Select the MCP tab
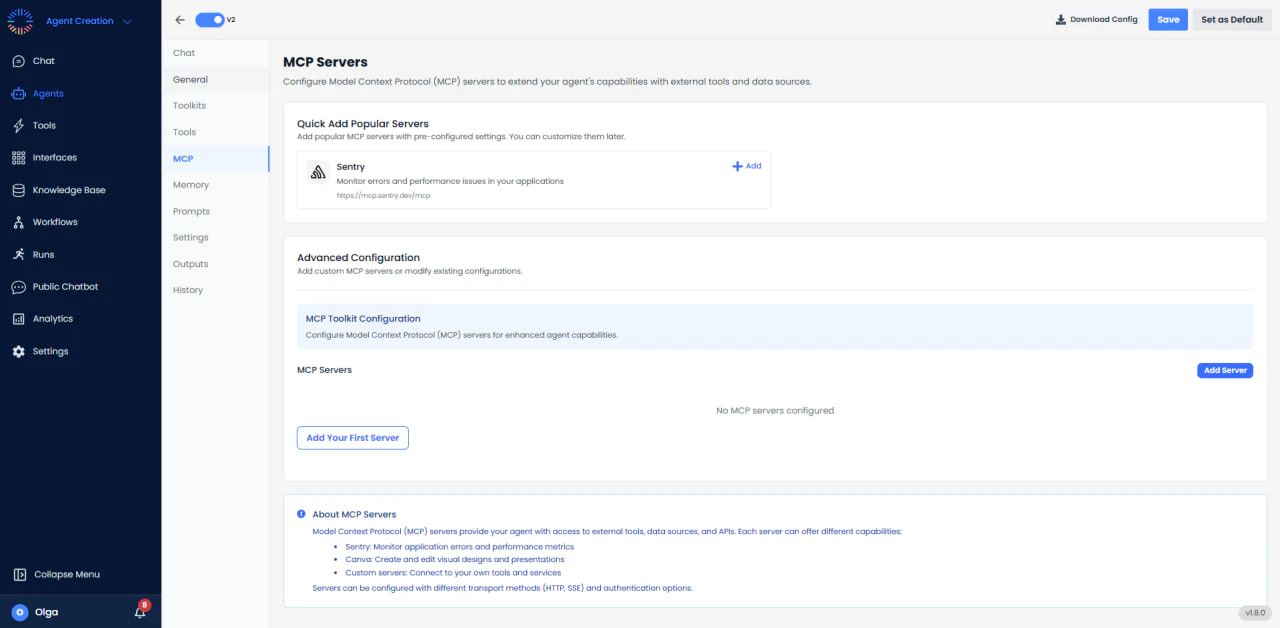The image size is (1280, 628). [215, 159]
